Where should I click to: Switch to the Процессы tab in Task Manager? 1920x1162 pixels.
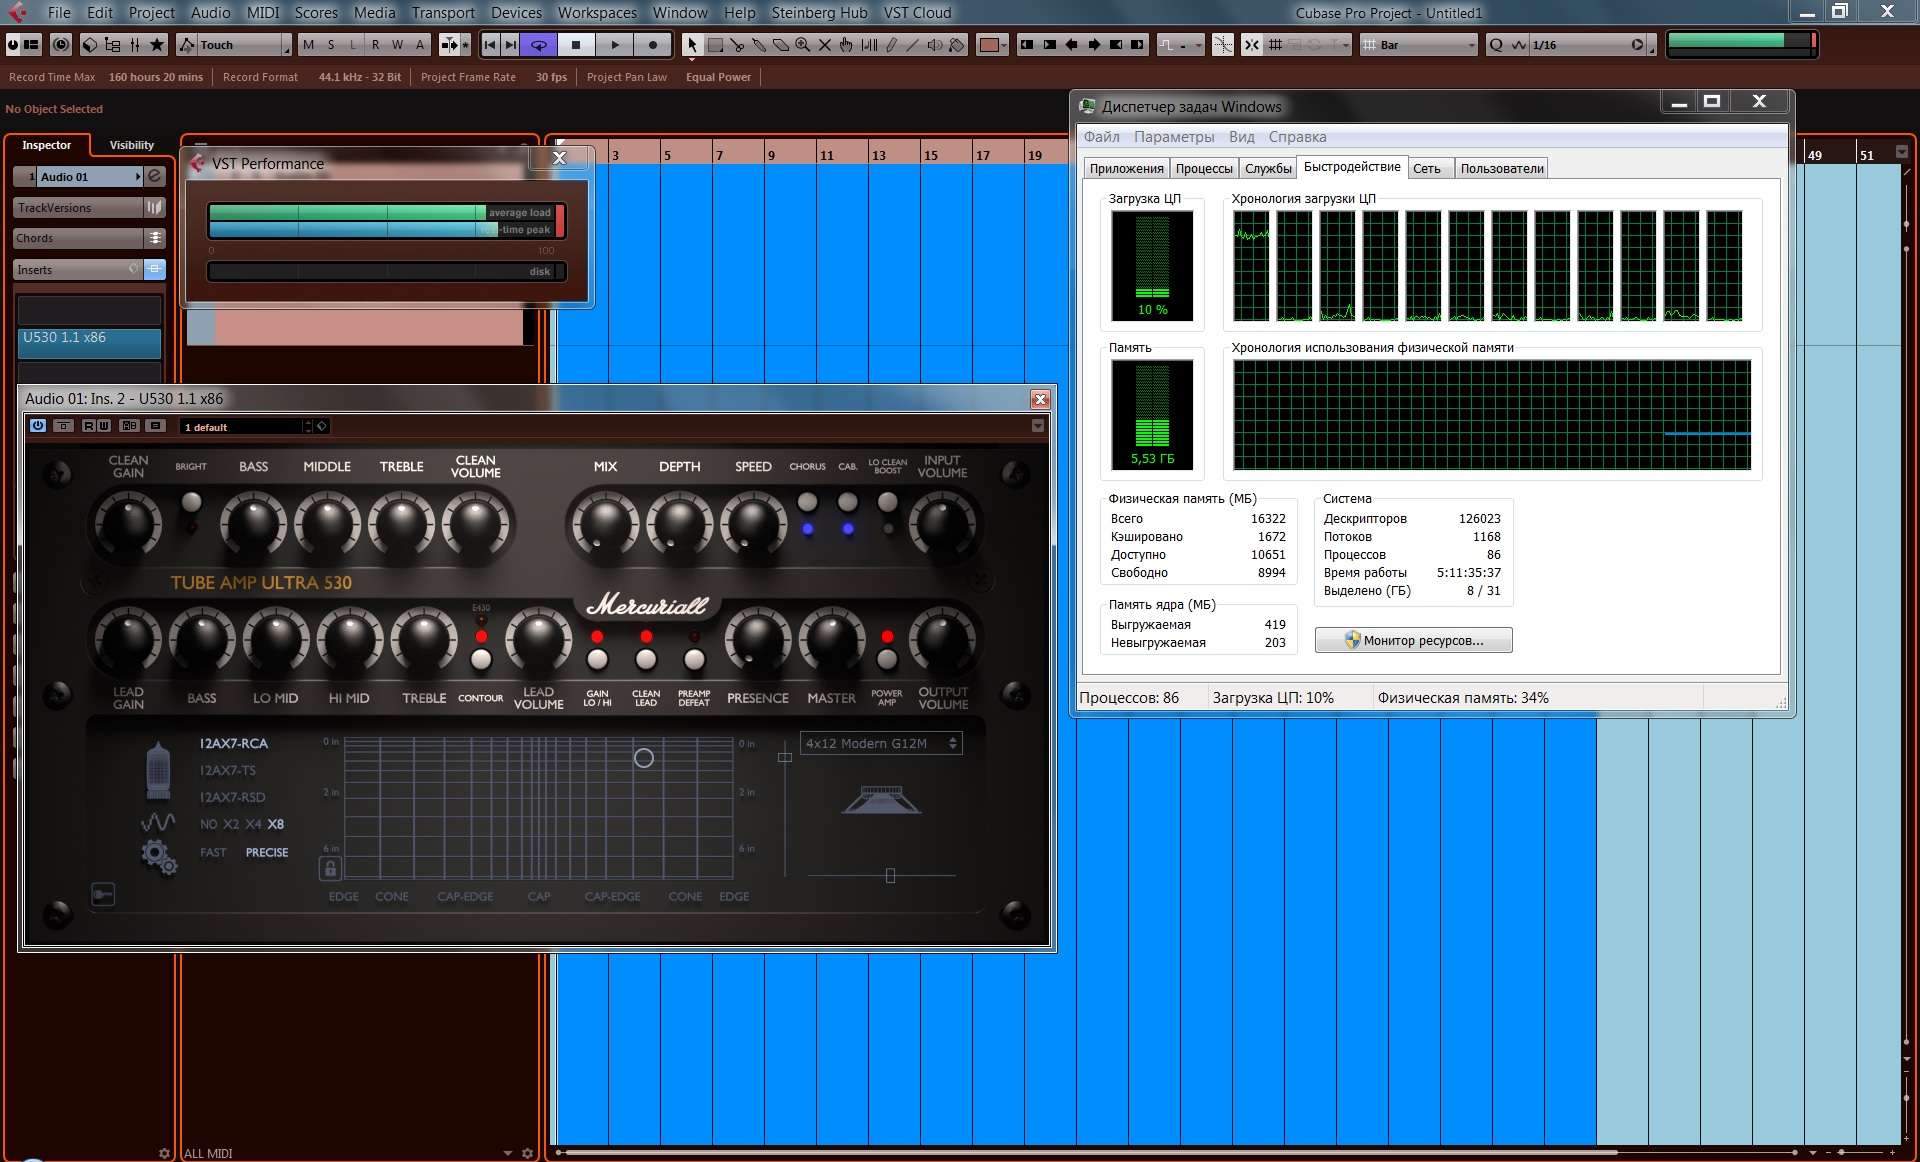click(x=1203, y=168)
